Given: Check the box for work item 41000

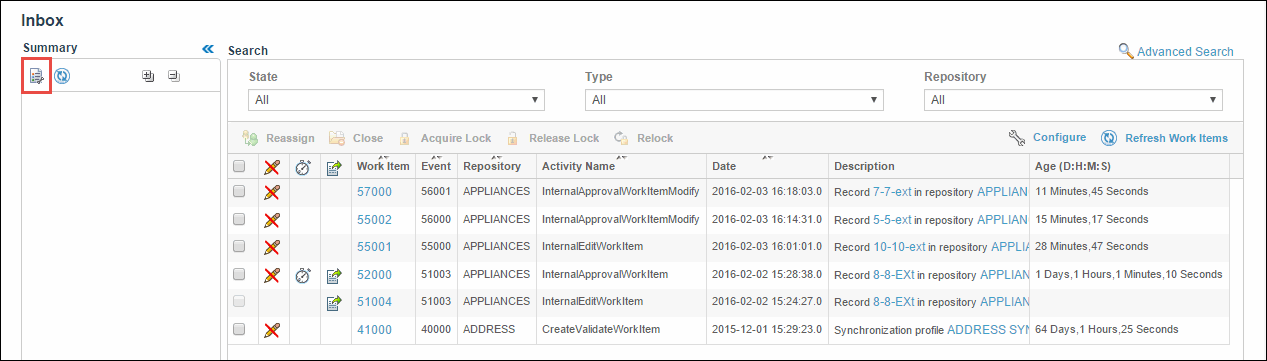Looking at the screenshot, I should tap(239, 329).
